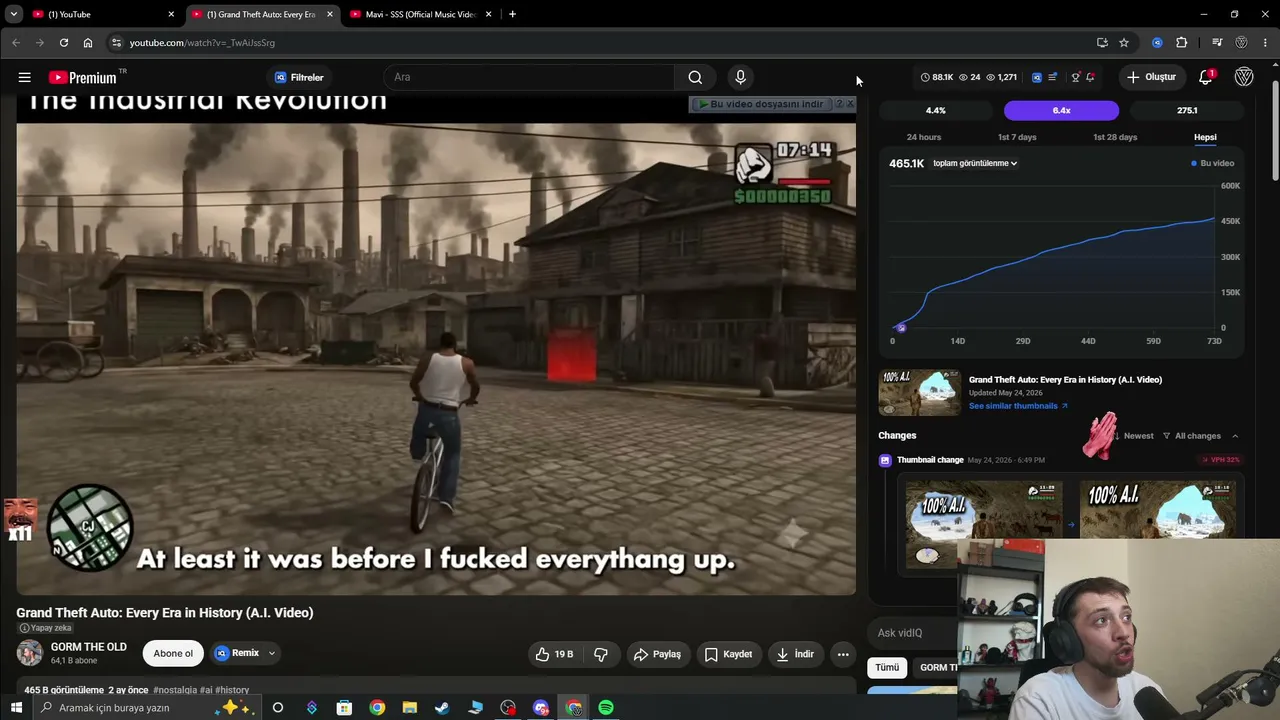1280x720 pixels.
Task: Open the search tabs dropdown arrow
Action: pyautogui.click(x=14, y=14)
